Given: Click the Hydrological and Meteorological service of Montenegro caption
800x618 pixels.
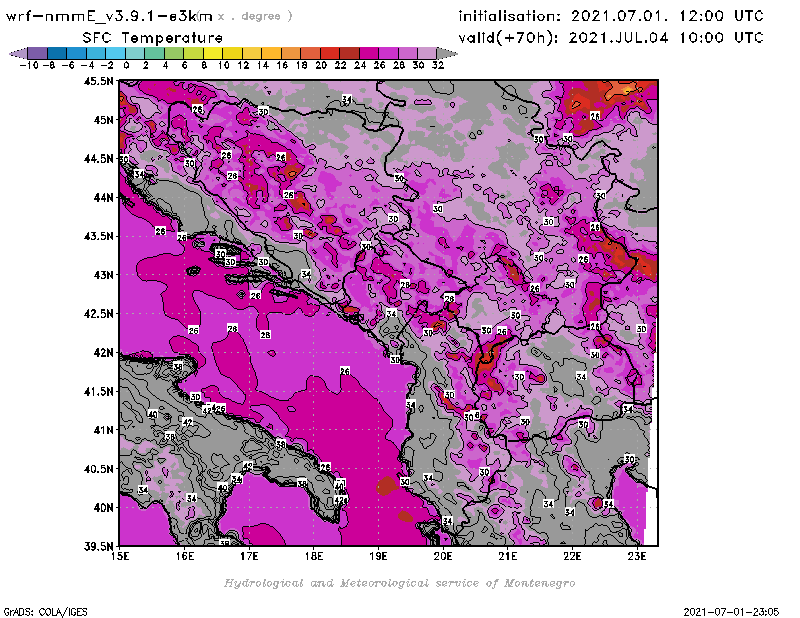Looking at the screenshot, I should 399,583.
